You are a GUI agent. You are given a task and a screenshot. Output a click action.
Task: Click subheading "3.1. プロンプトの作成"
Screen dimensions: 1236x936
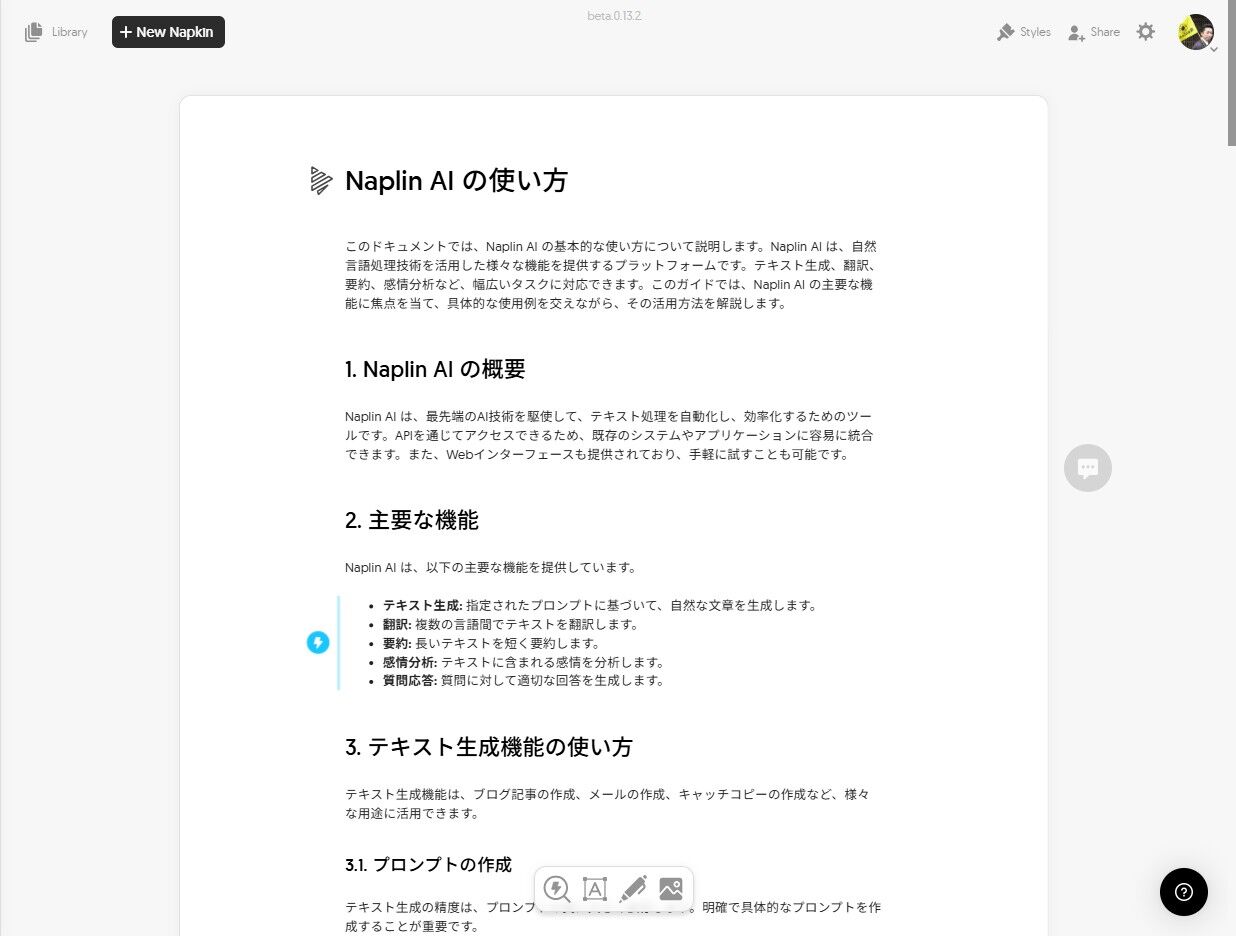428,865
